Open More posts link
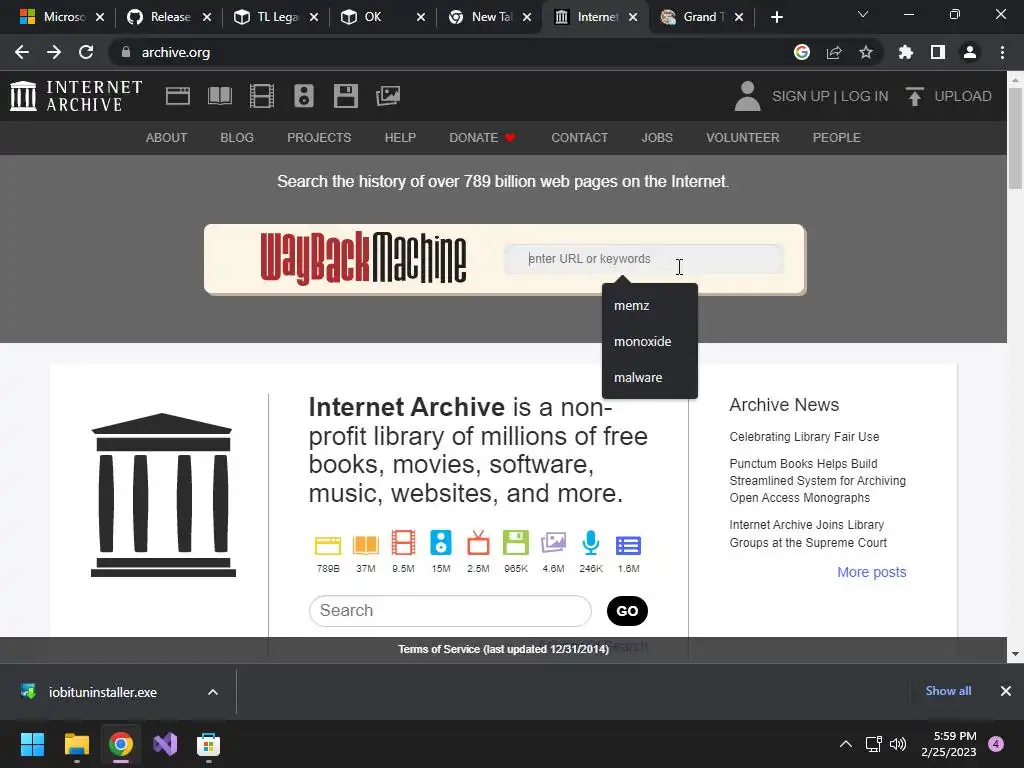Screen dimensions: 1024x768 click(x=872, y=572)
